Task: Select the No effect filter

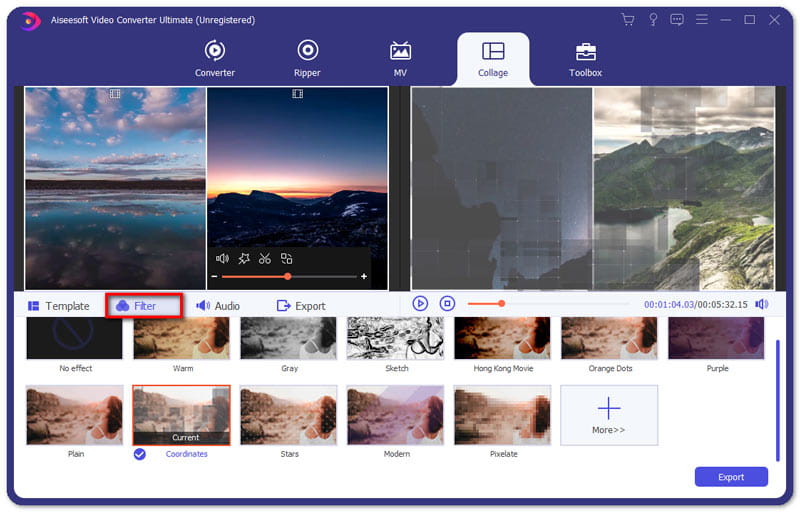Action: (74, 338)
